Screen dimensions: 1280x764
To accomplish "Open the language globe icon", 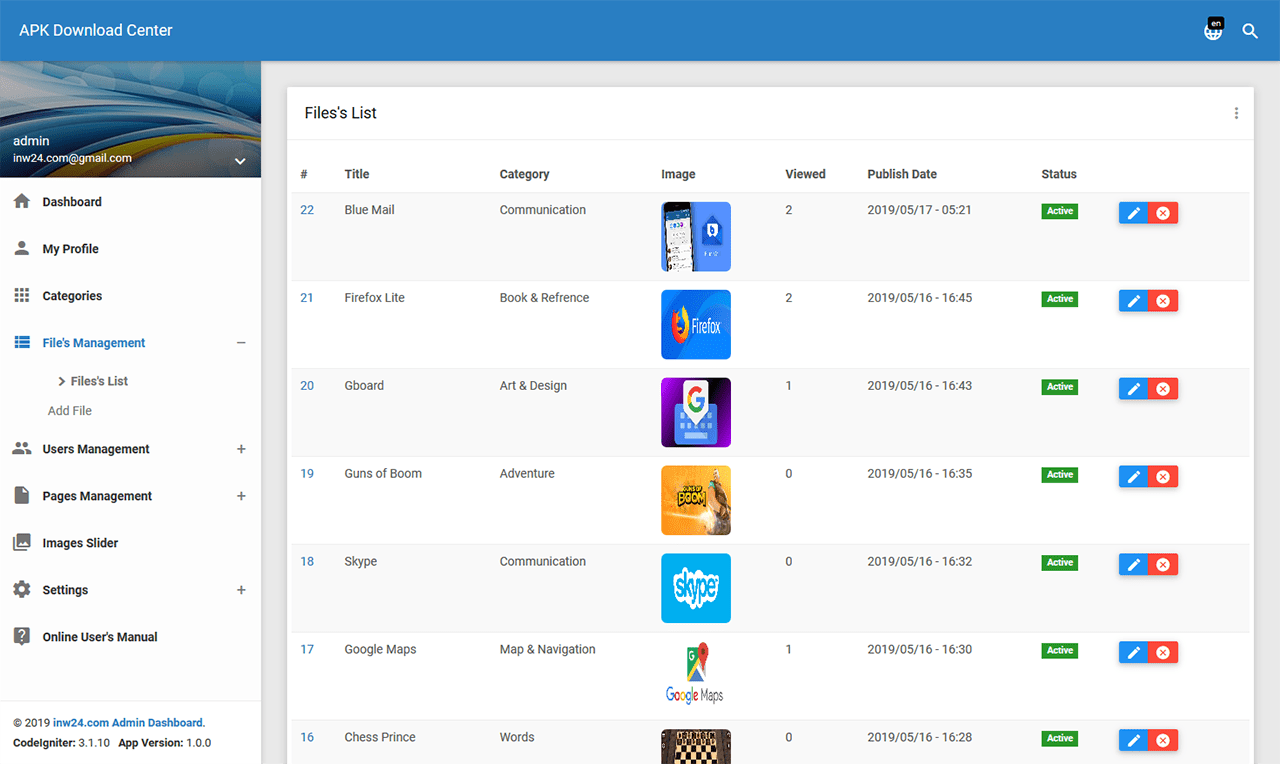I will click(1213, 31).
